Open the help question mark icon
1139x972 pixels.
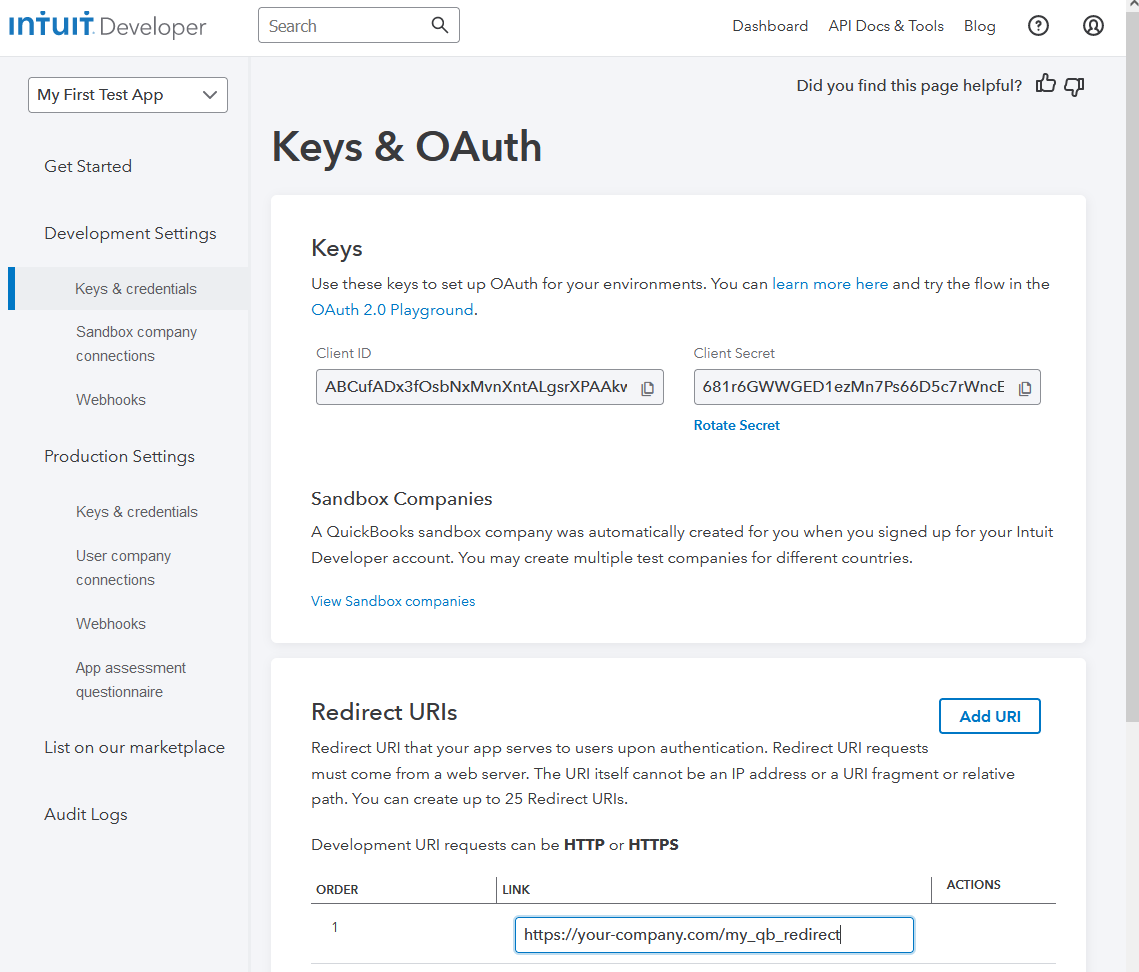[x=1038, y=26]
